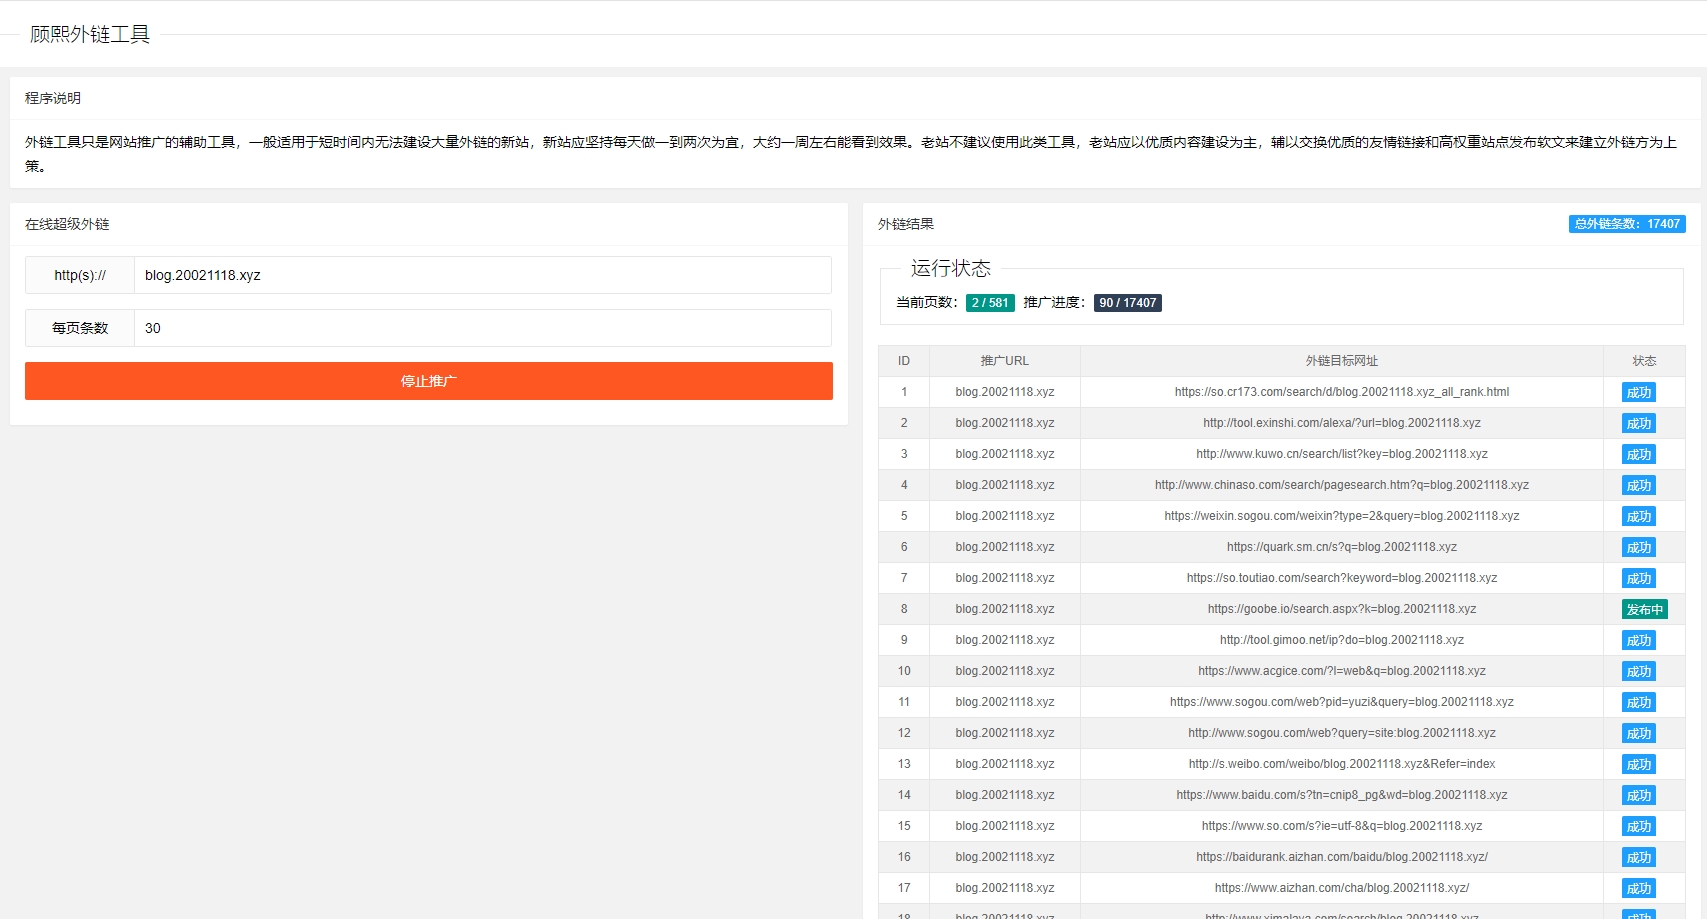
Task: Click the ID cell showing 7
Action: click(904, 578)
